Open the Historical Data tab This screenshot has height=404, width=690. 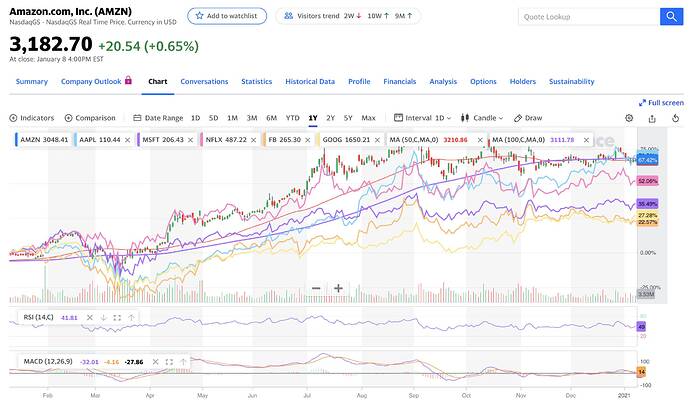click(x=310, y=81)
